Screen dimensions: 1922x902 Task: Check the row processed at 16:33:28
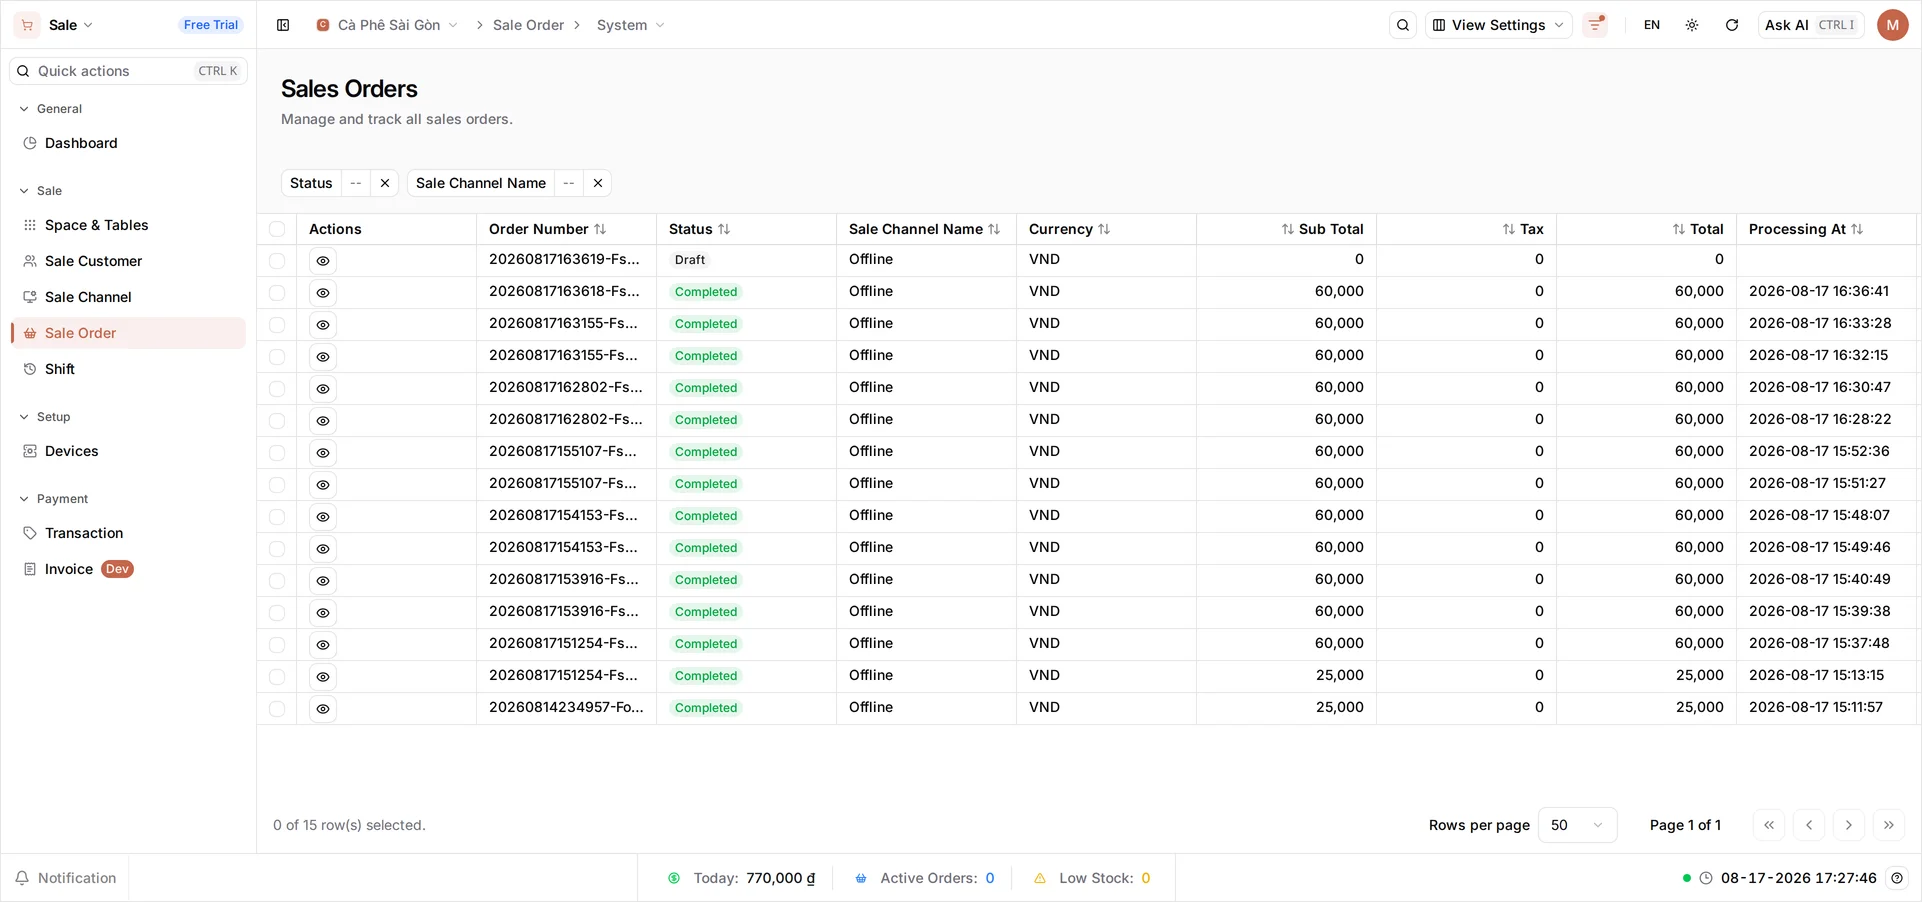click(x=277, y=325)
